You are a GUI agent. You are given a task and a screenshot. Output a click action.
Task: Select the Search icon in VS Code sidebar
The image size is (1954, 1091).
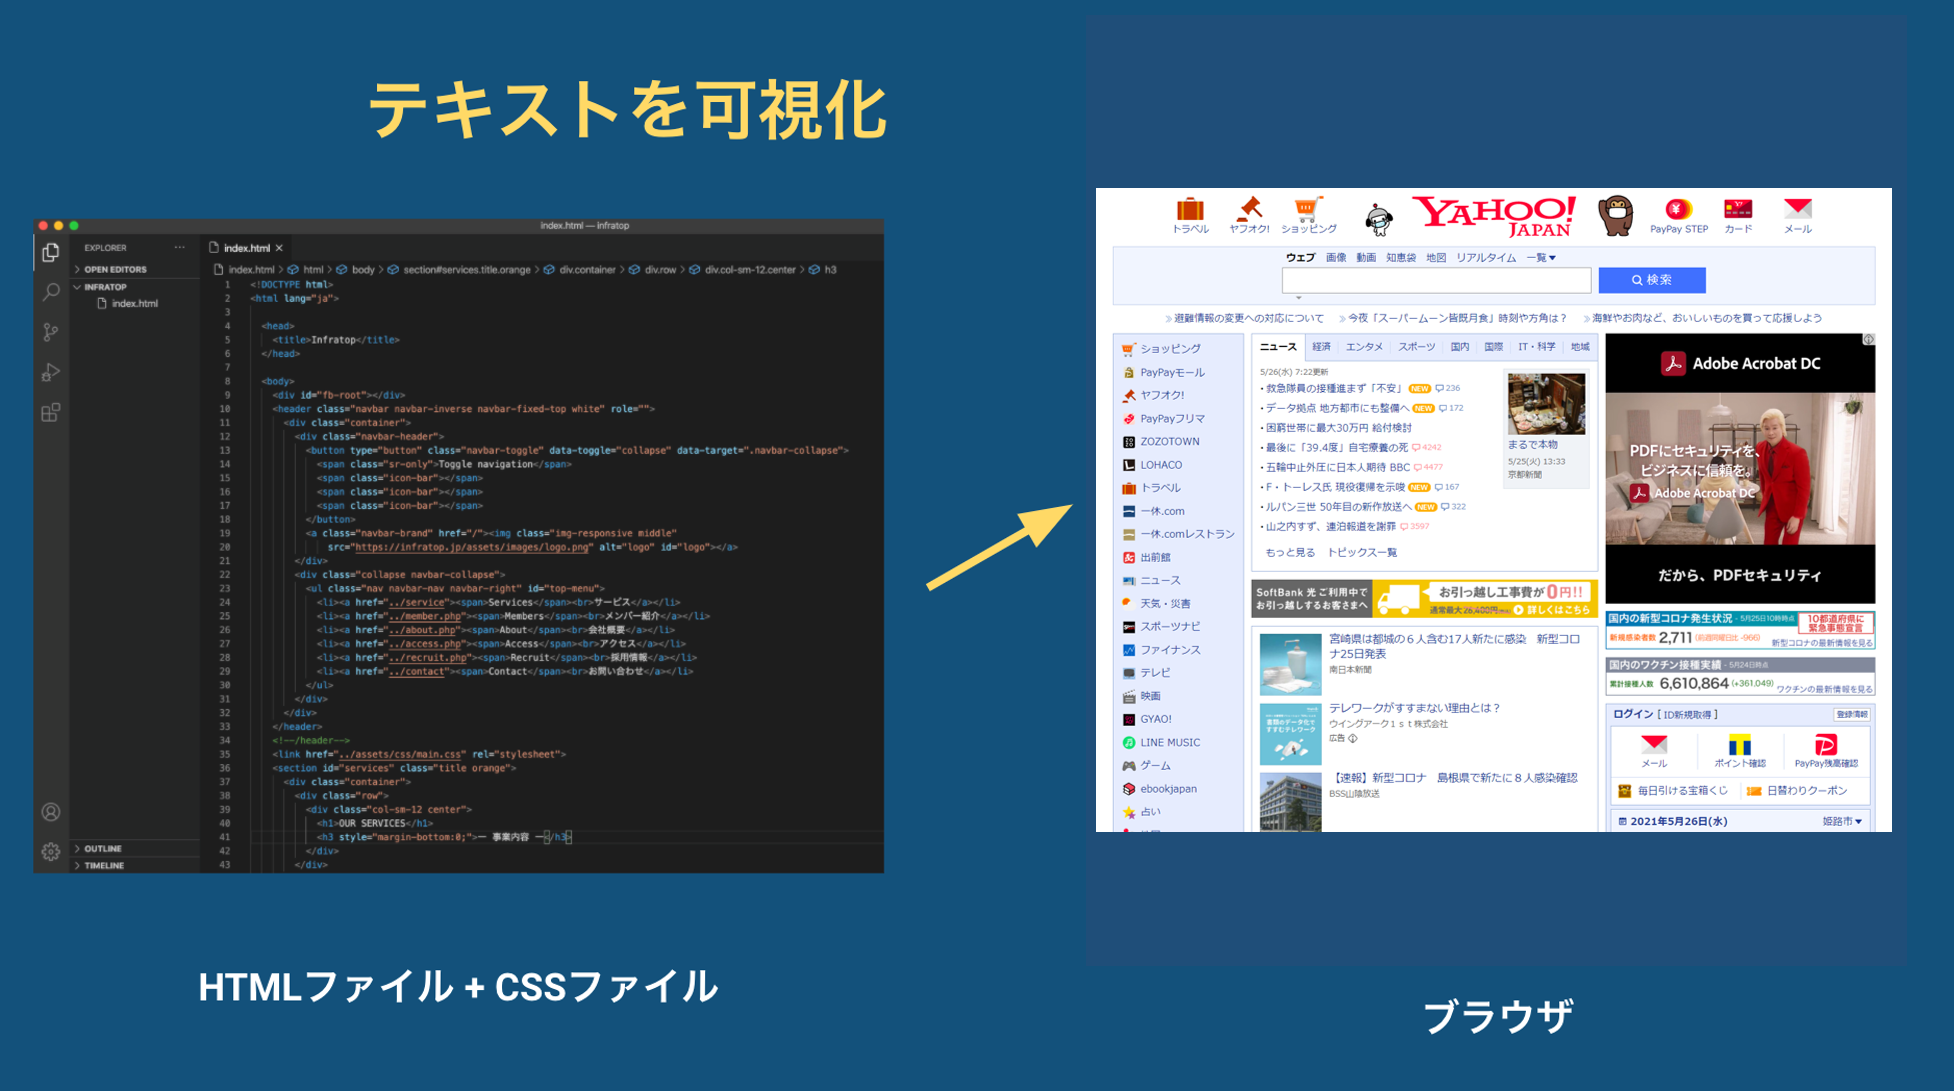click(50, 291)
